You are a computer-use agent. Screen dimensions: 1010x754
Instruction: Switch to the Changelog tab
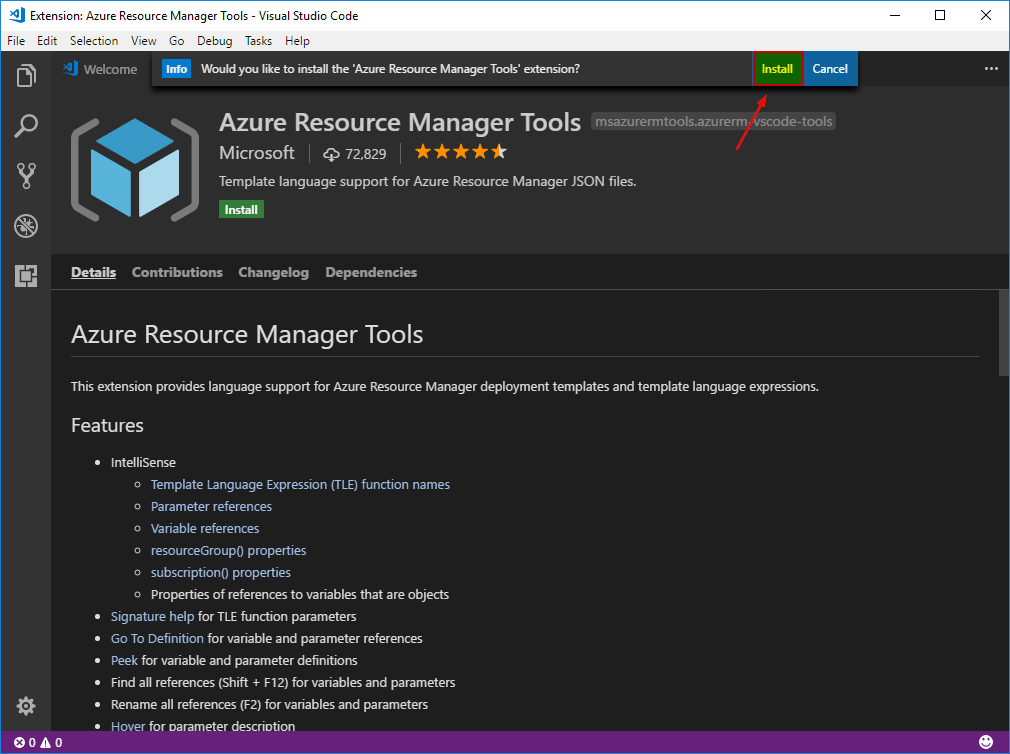(274, 272)
